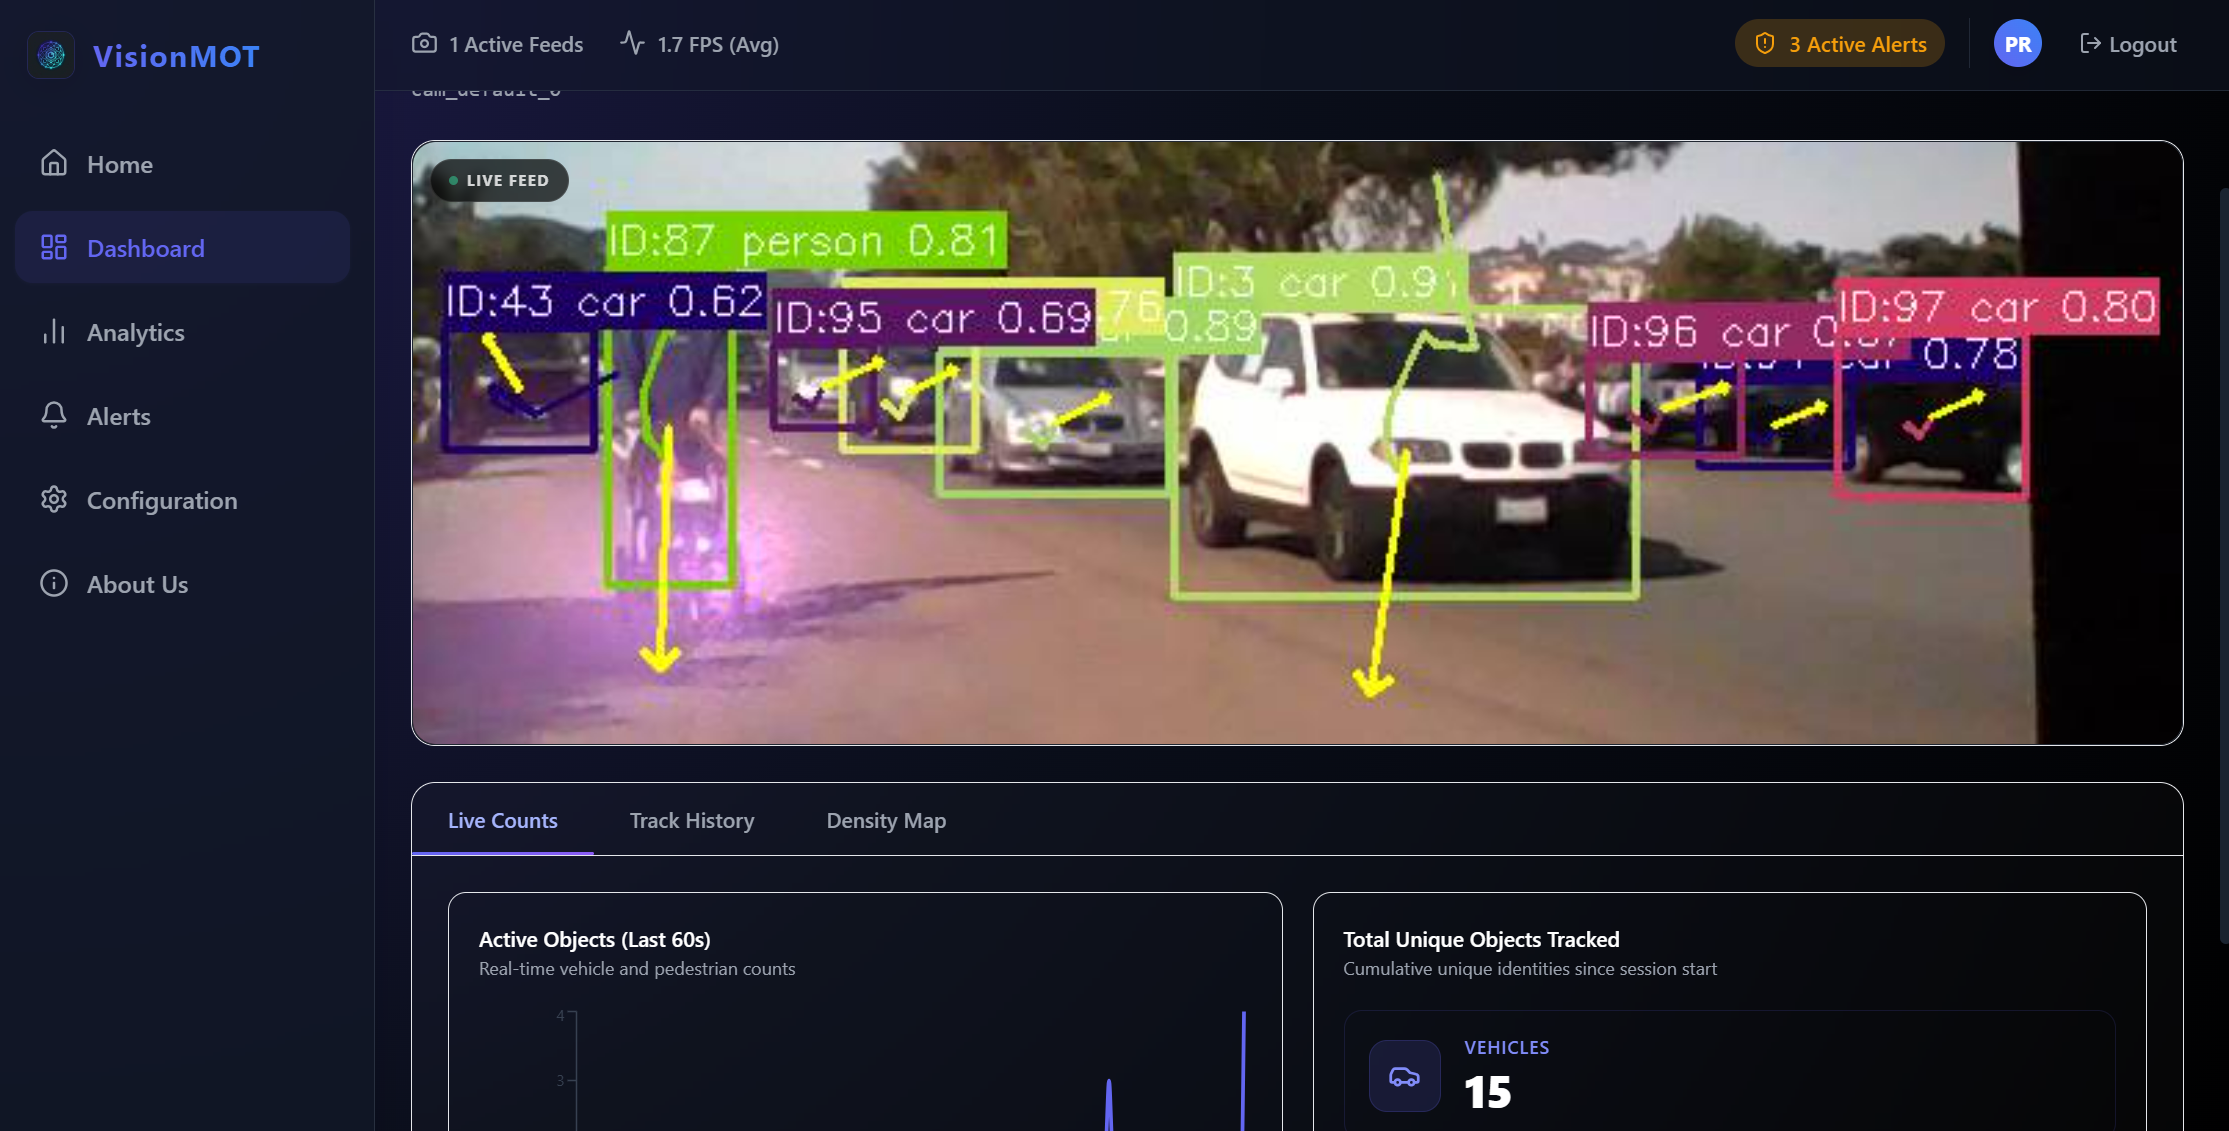
Task: Click the LIVE FEED badge
Action: (x=500, y=181)
